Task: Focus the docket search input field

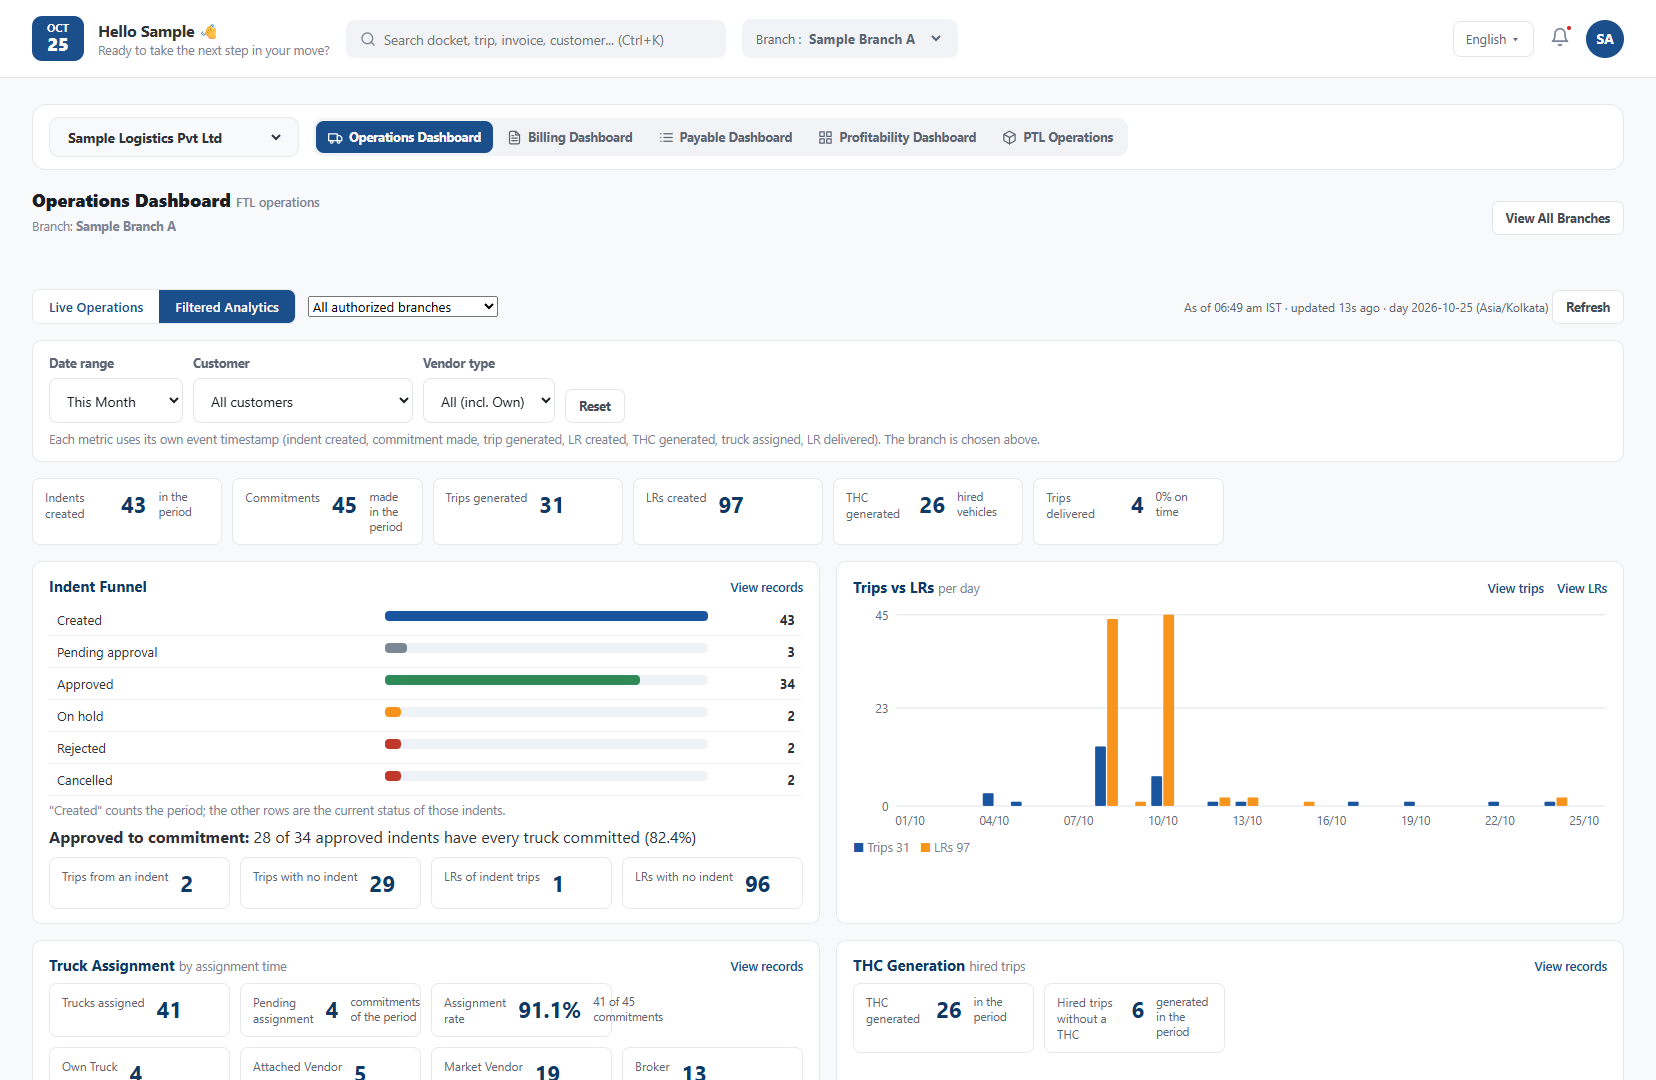Action: pyautogui.click(x=536, y=39)
